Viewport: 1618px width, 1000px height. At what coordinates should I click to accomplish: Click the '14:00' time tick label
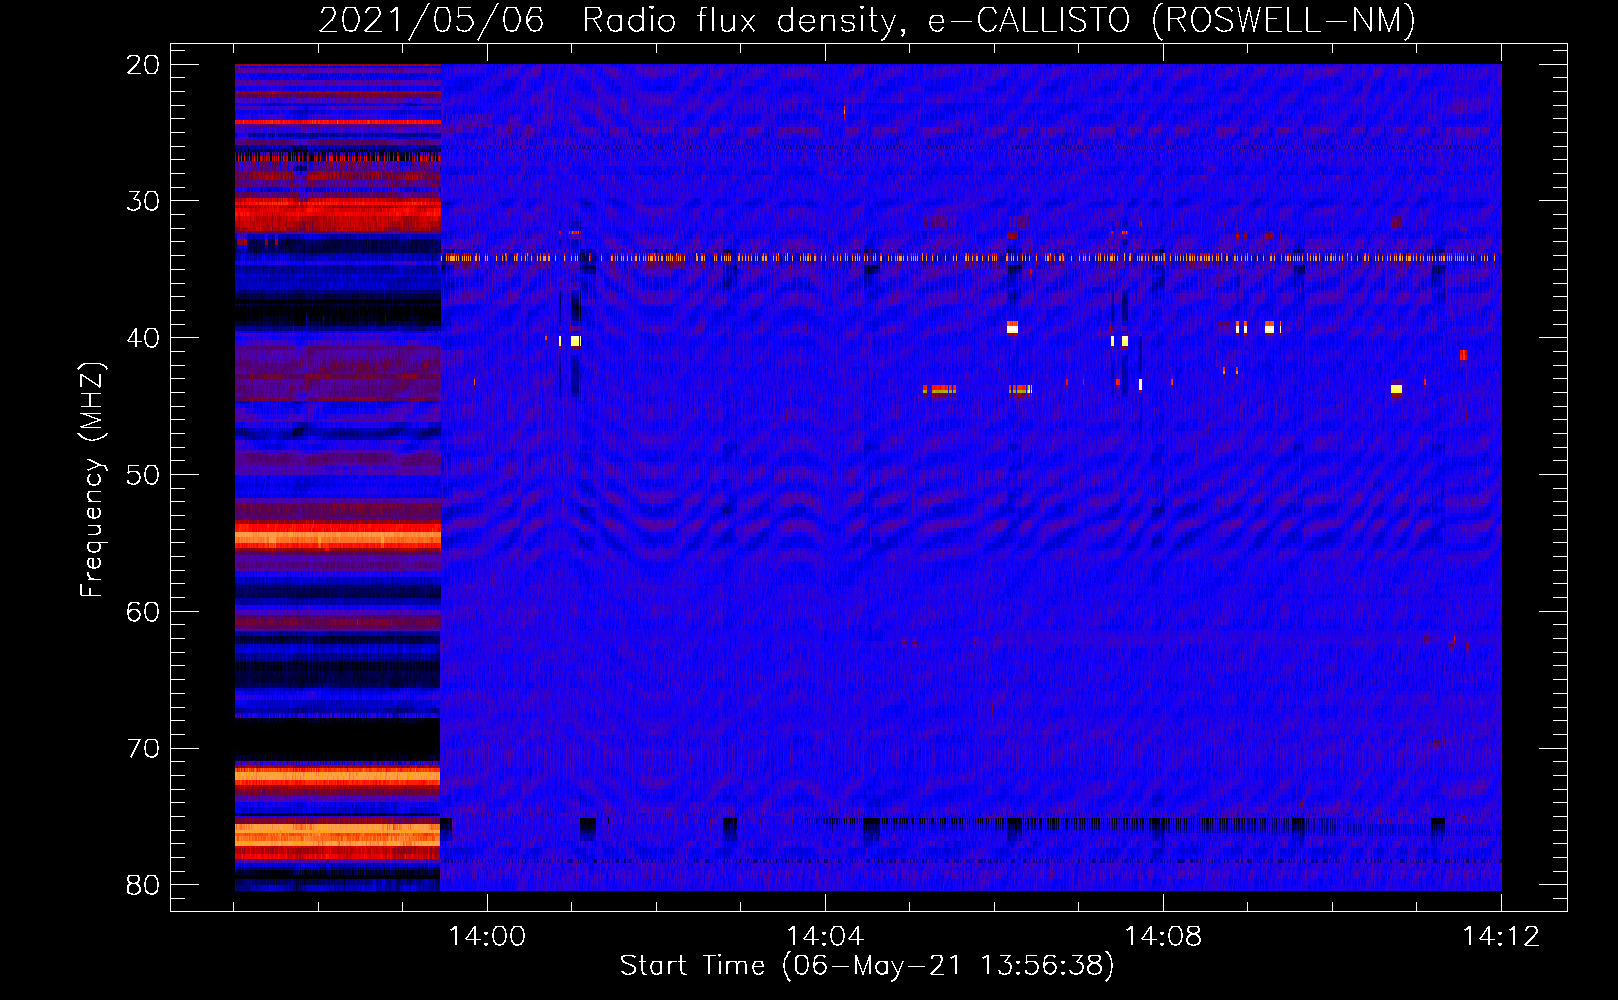tap(487, 937)
